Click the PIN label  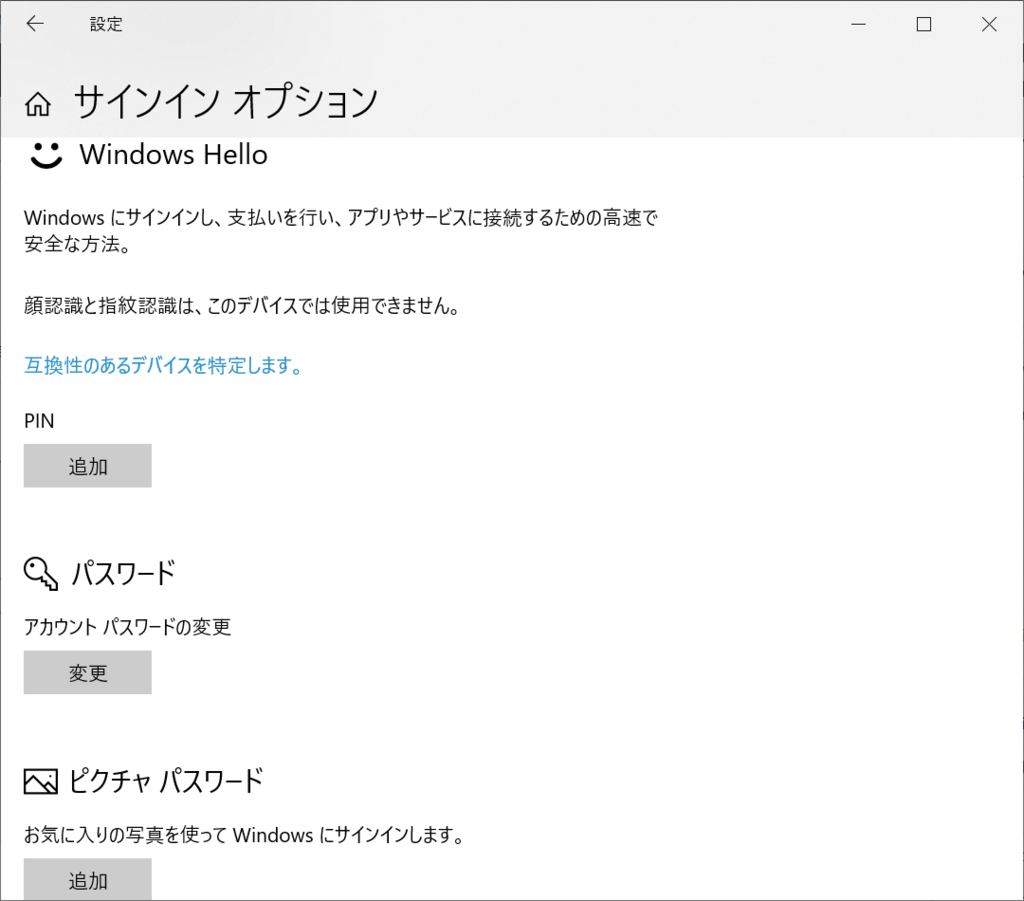pos(39,421)
